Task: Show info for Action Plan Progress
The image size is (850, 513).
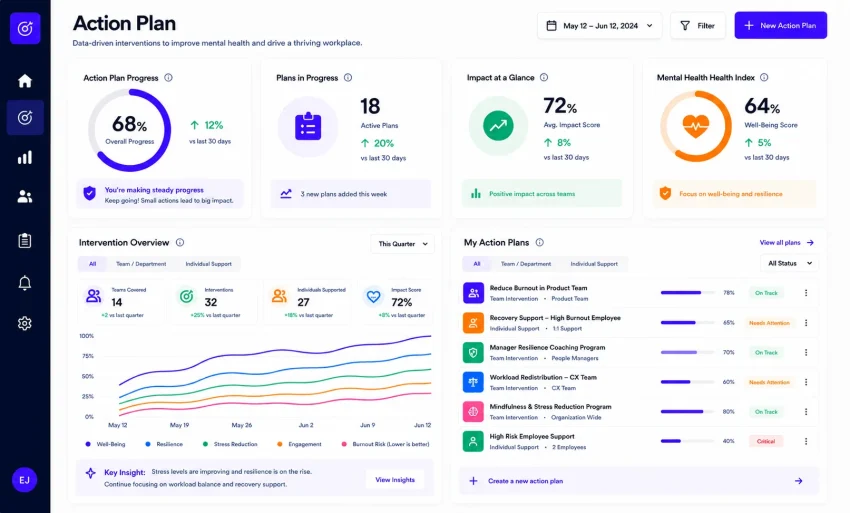Action: pos(169,78)
